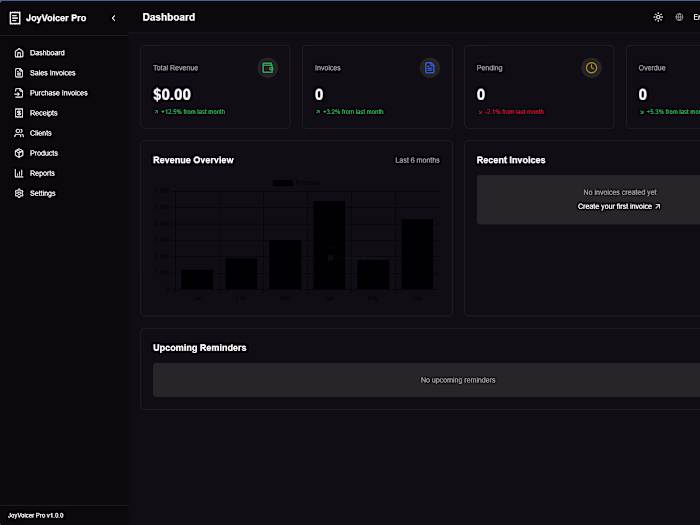Image resolution: width=700 pixels, height=525 pixels.
Task: Go to Settings page
Action: [43, 193]
